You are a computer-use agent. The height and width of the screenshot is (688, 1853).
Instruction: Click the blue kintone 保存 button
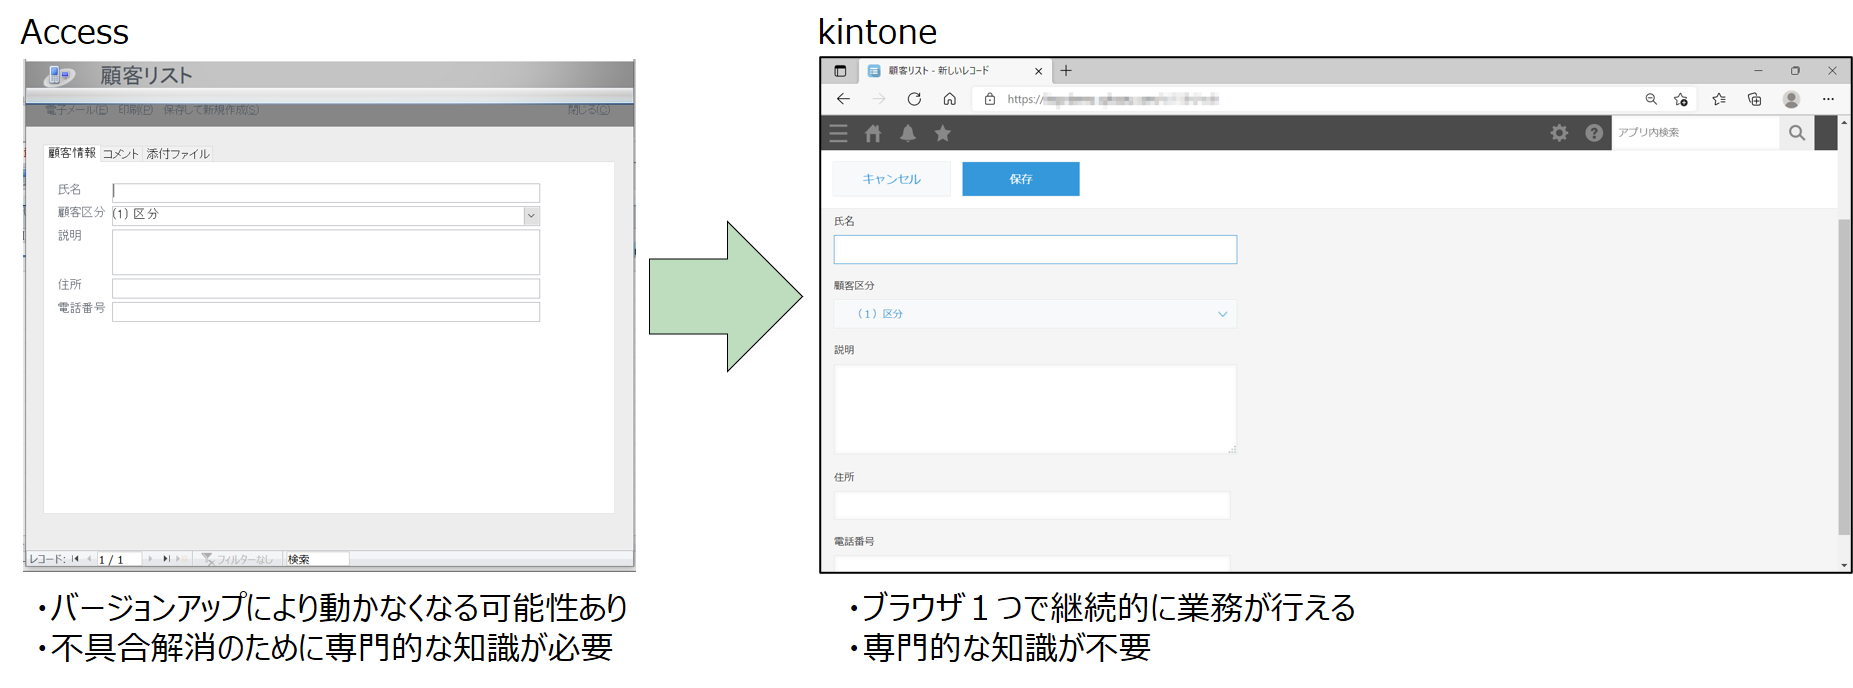(x=1021, y=179)
